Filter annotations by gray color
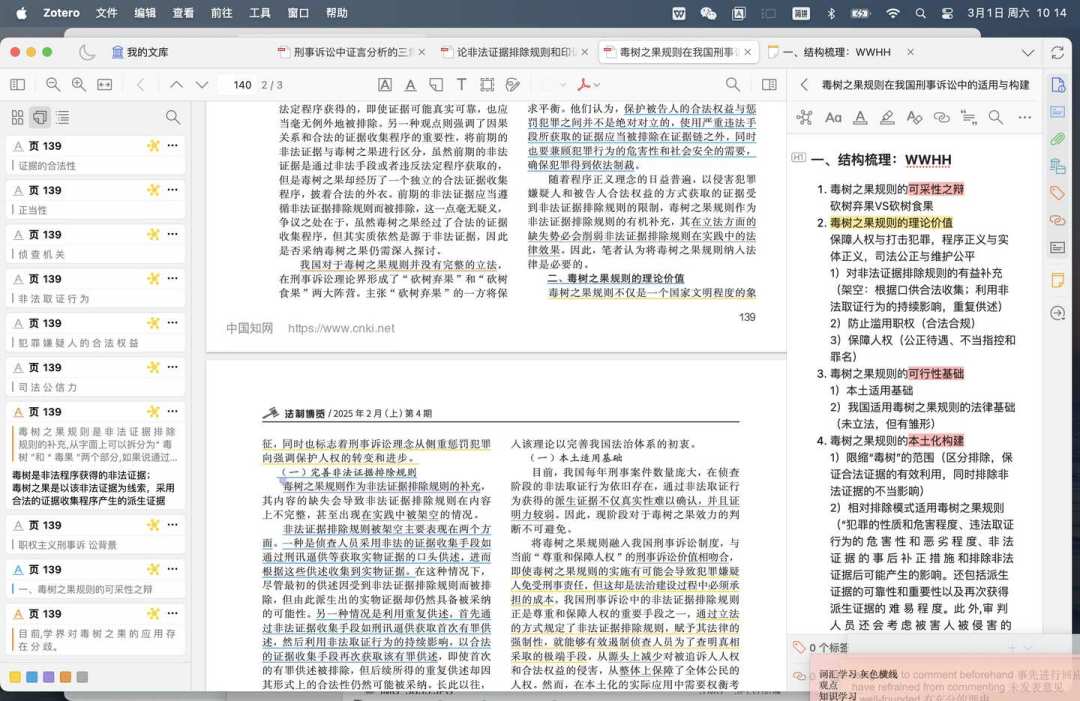Screen dimensions: 1080x701 (83, 677)
